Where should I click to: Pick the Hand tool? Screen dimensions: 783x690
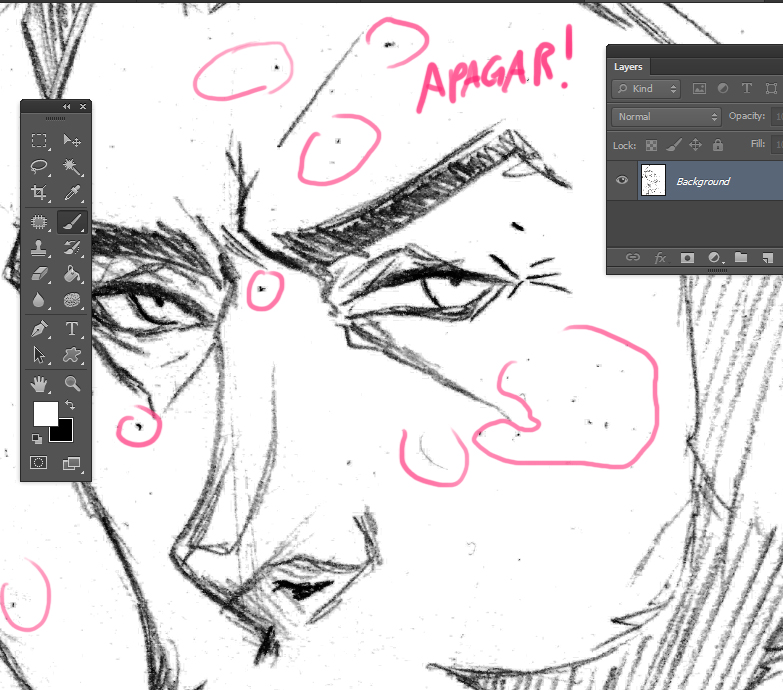39,383
